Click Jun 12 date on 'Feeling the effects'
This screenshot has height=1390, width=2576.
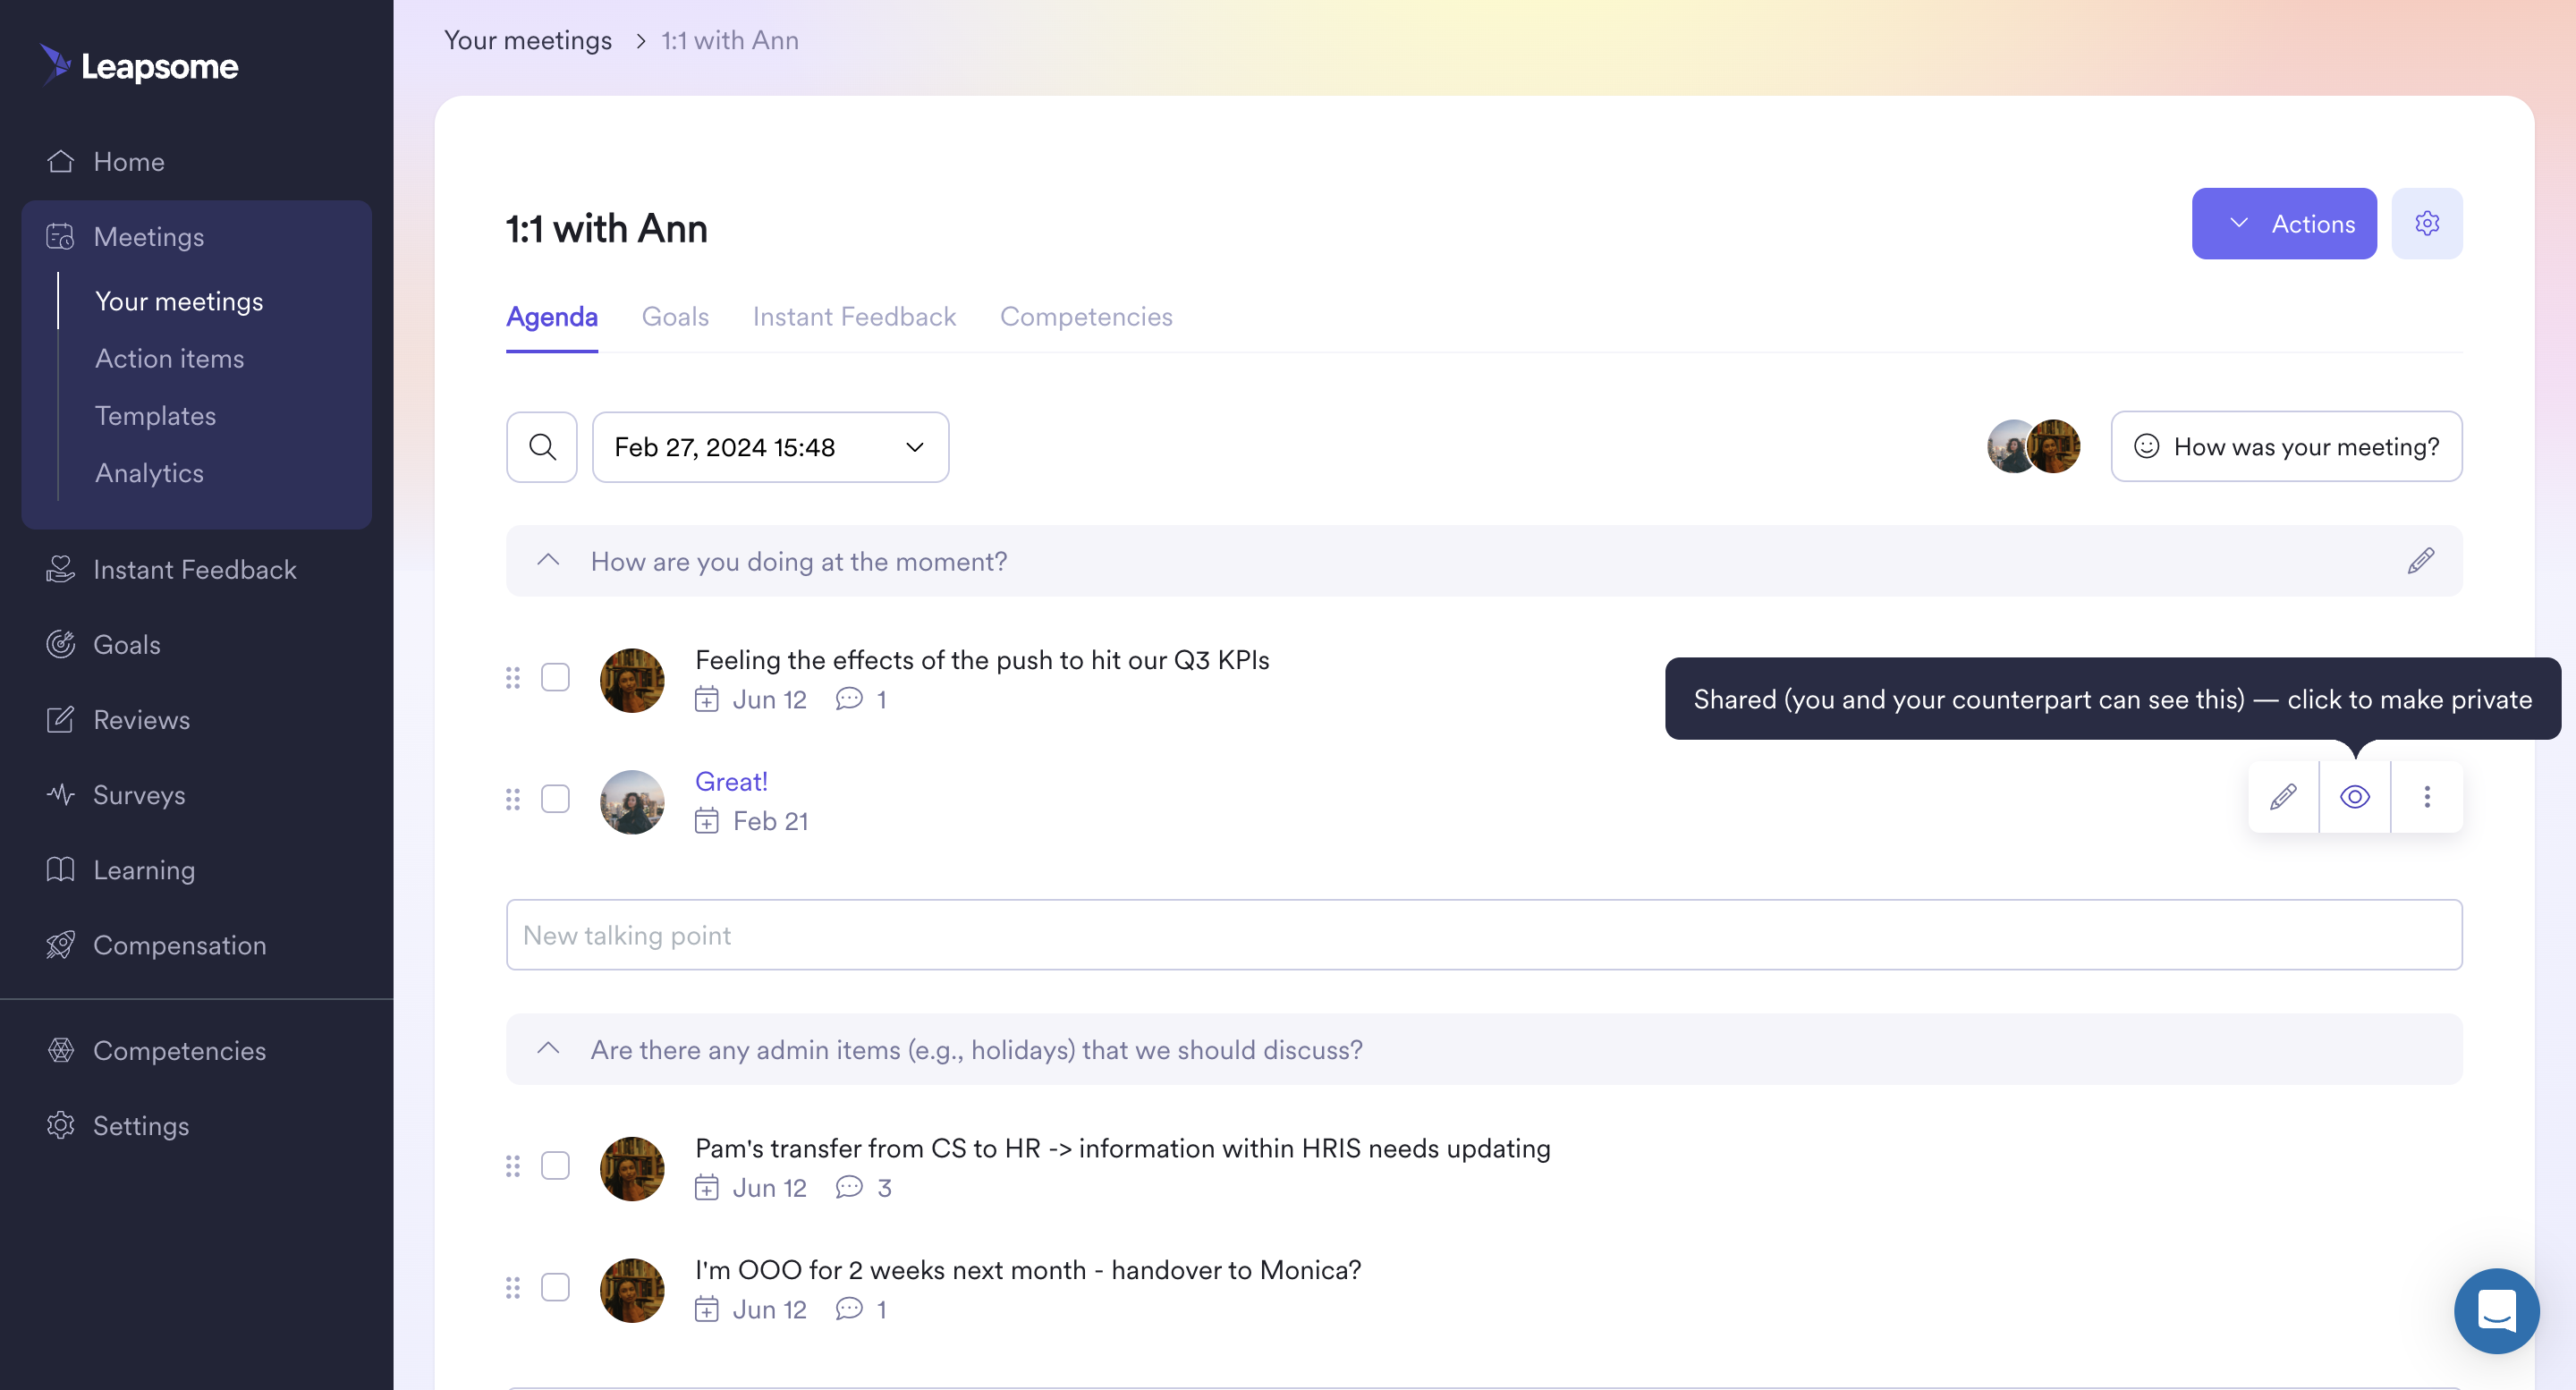[751, 699]
